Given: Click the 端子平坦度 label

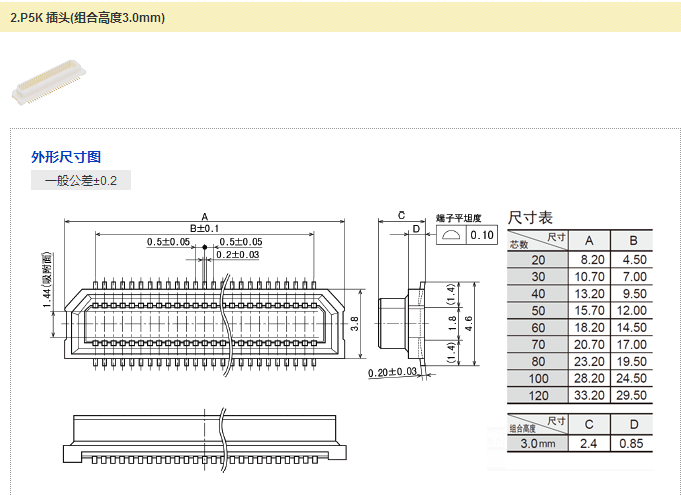Looking at the screenshot, I should click(x=459, y=217).
